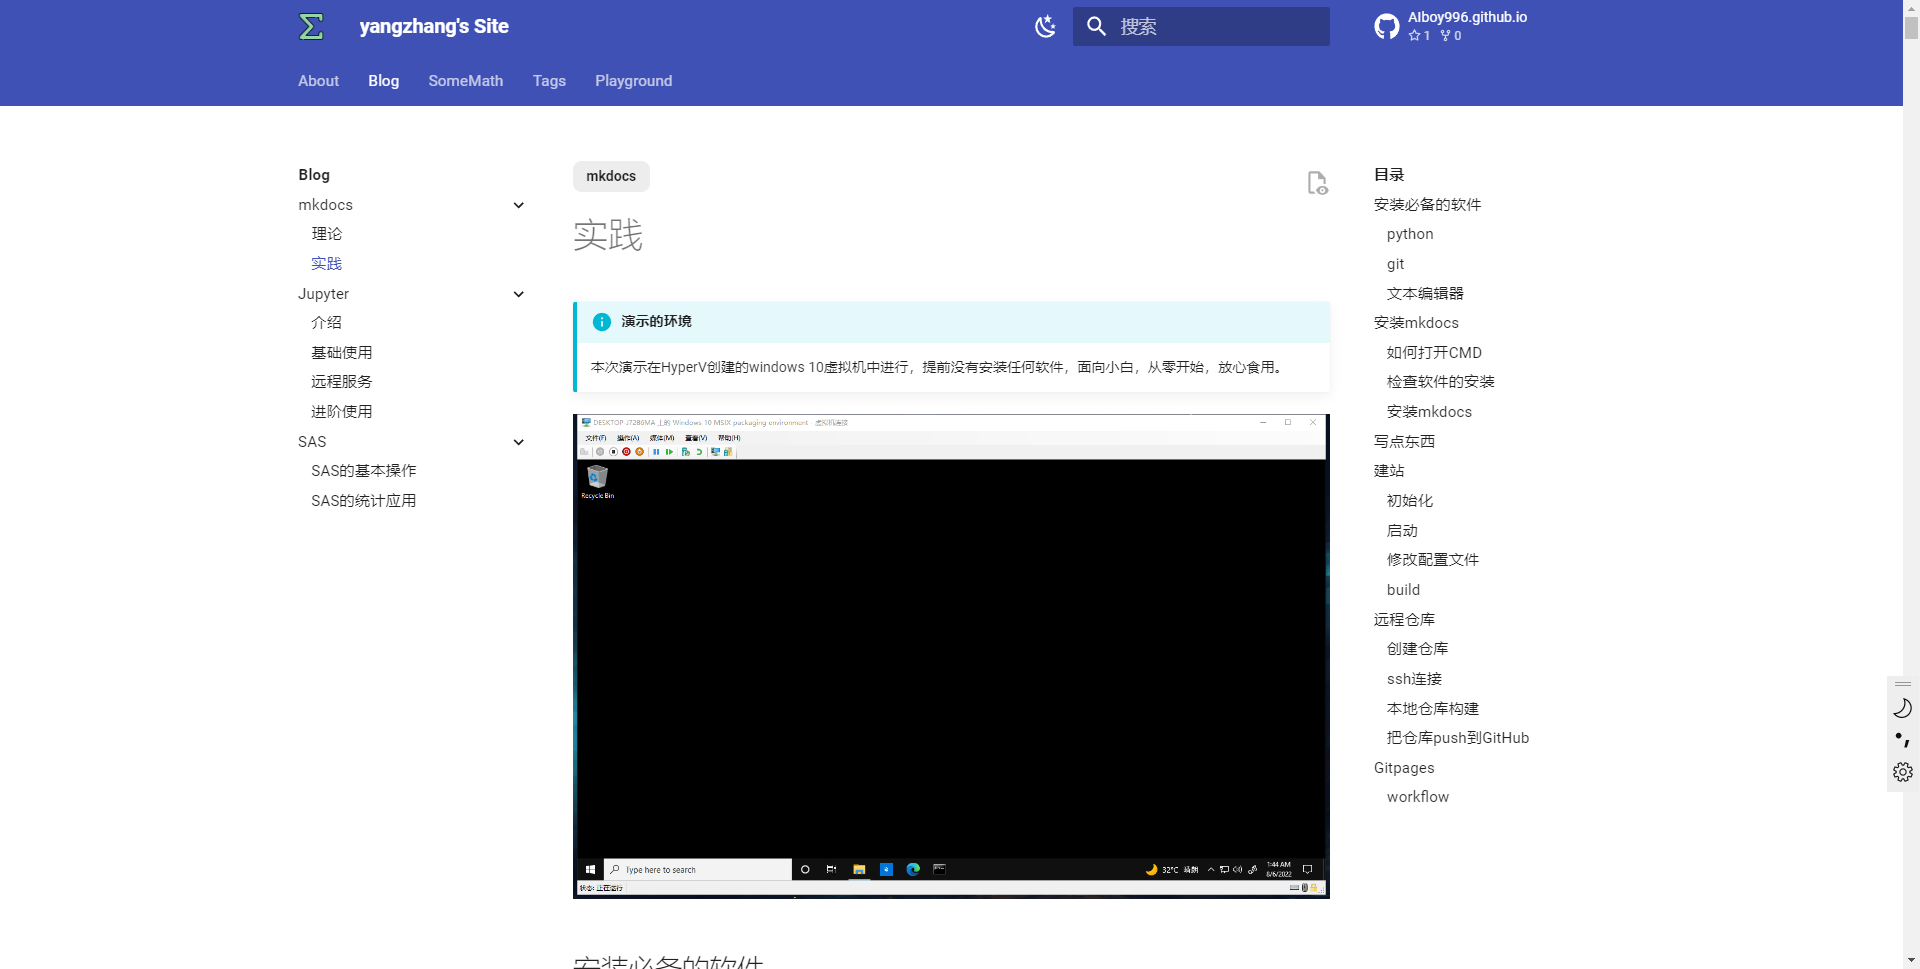Open the Alboy996.github.io GitHub repository

point(1451,26)
